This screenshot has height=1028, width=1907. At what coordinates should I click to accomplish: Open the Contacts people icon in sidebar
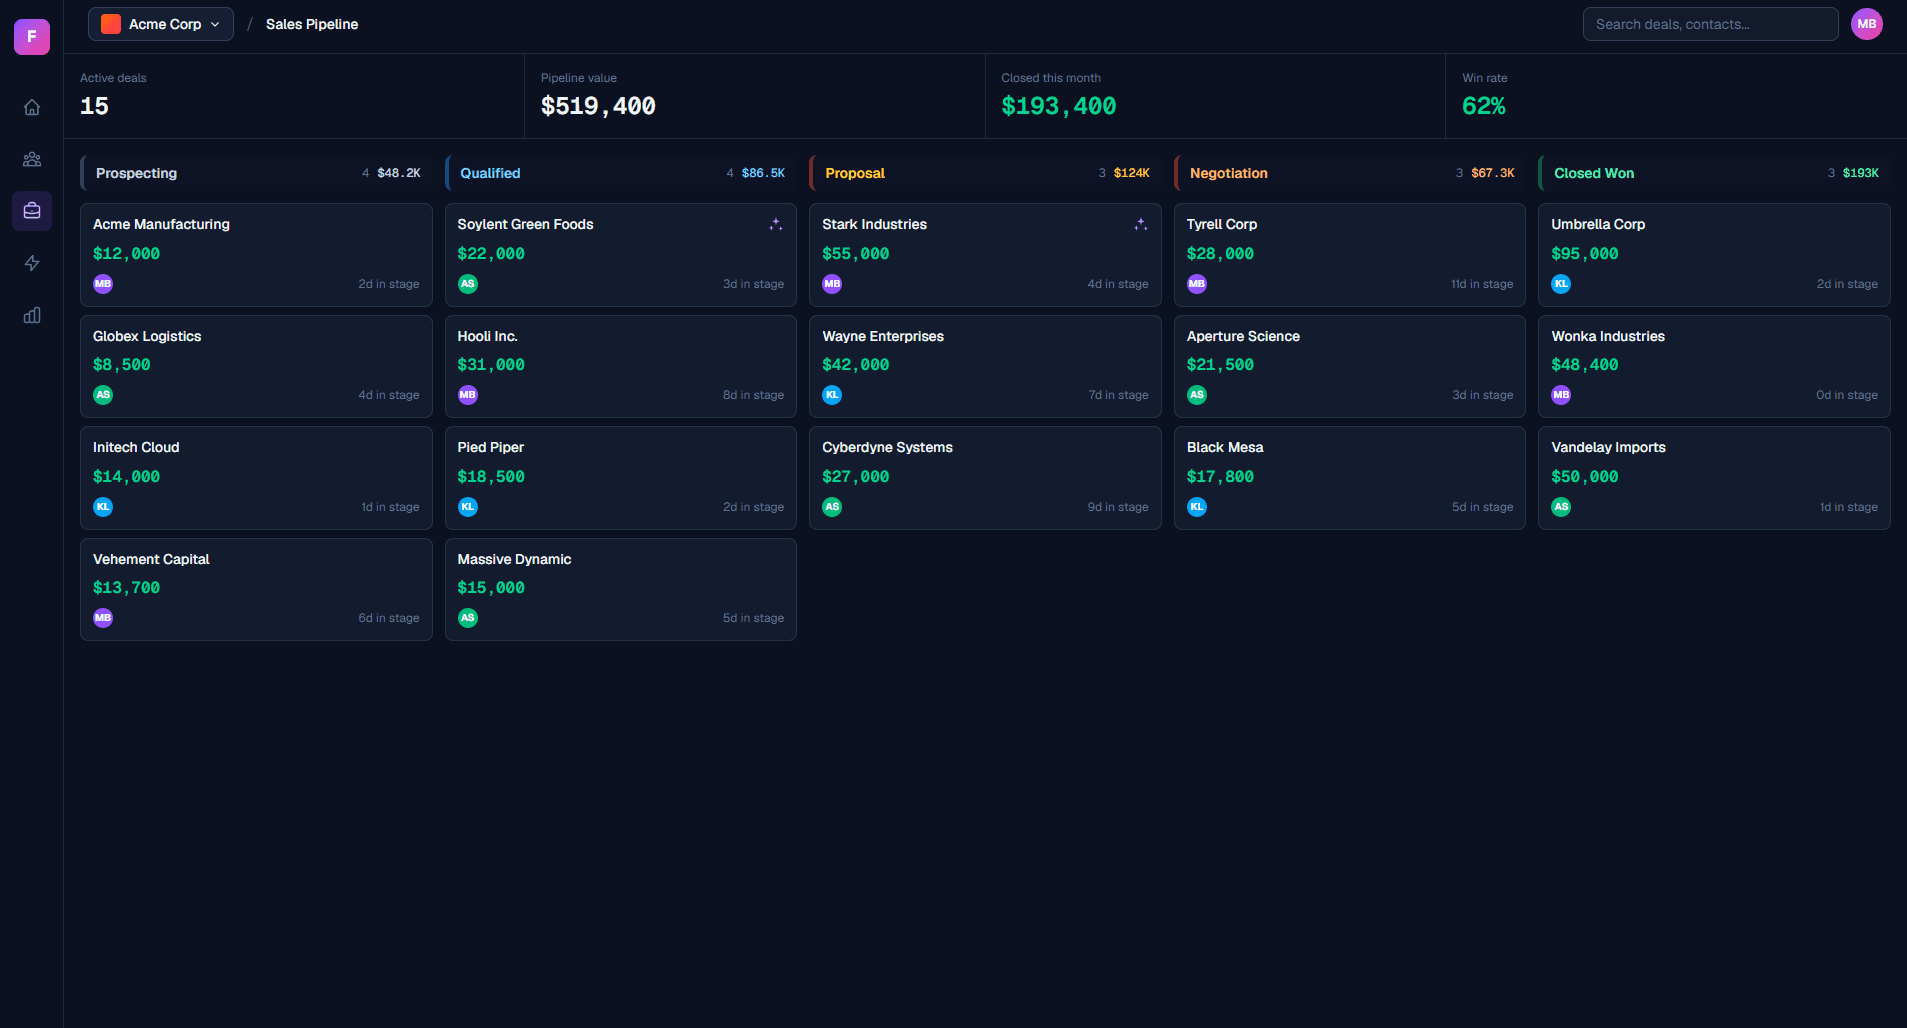click(x=32, y=159)
